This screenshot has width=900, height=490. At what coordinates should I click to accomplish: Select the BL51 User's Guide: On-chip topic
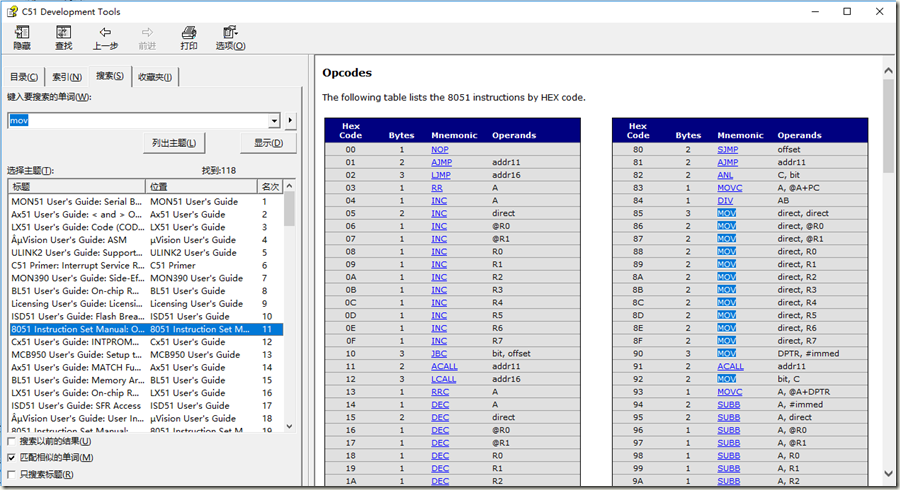click(77, 291)
